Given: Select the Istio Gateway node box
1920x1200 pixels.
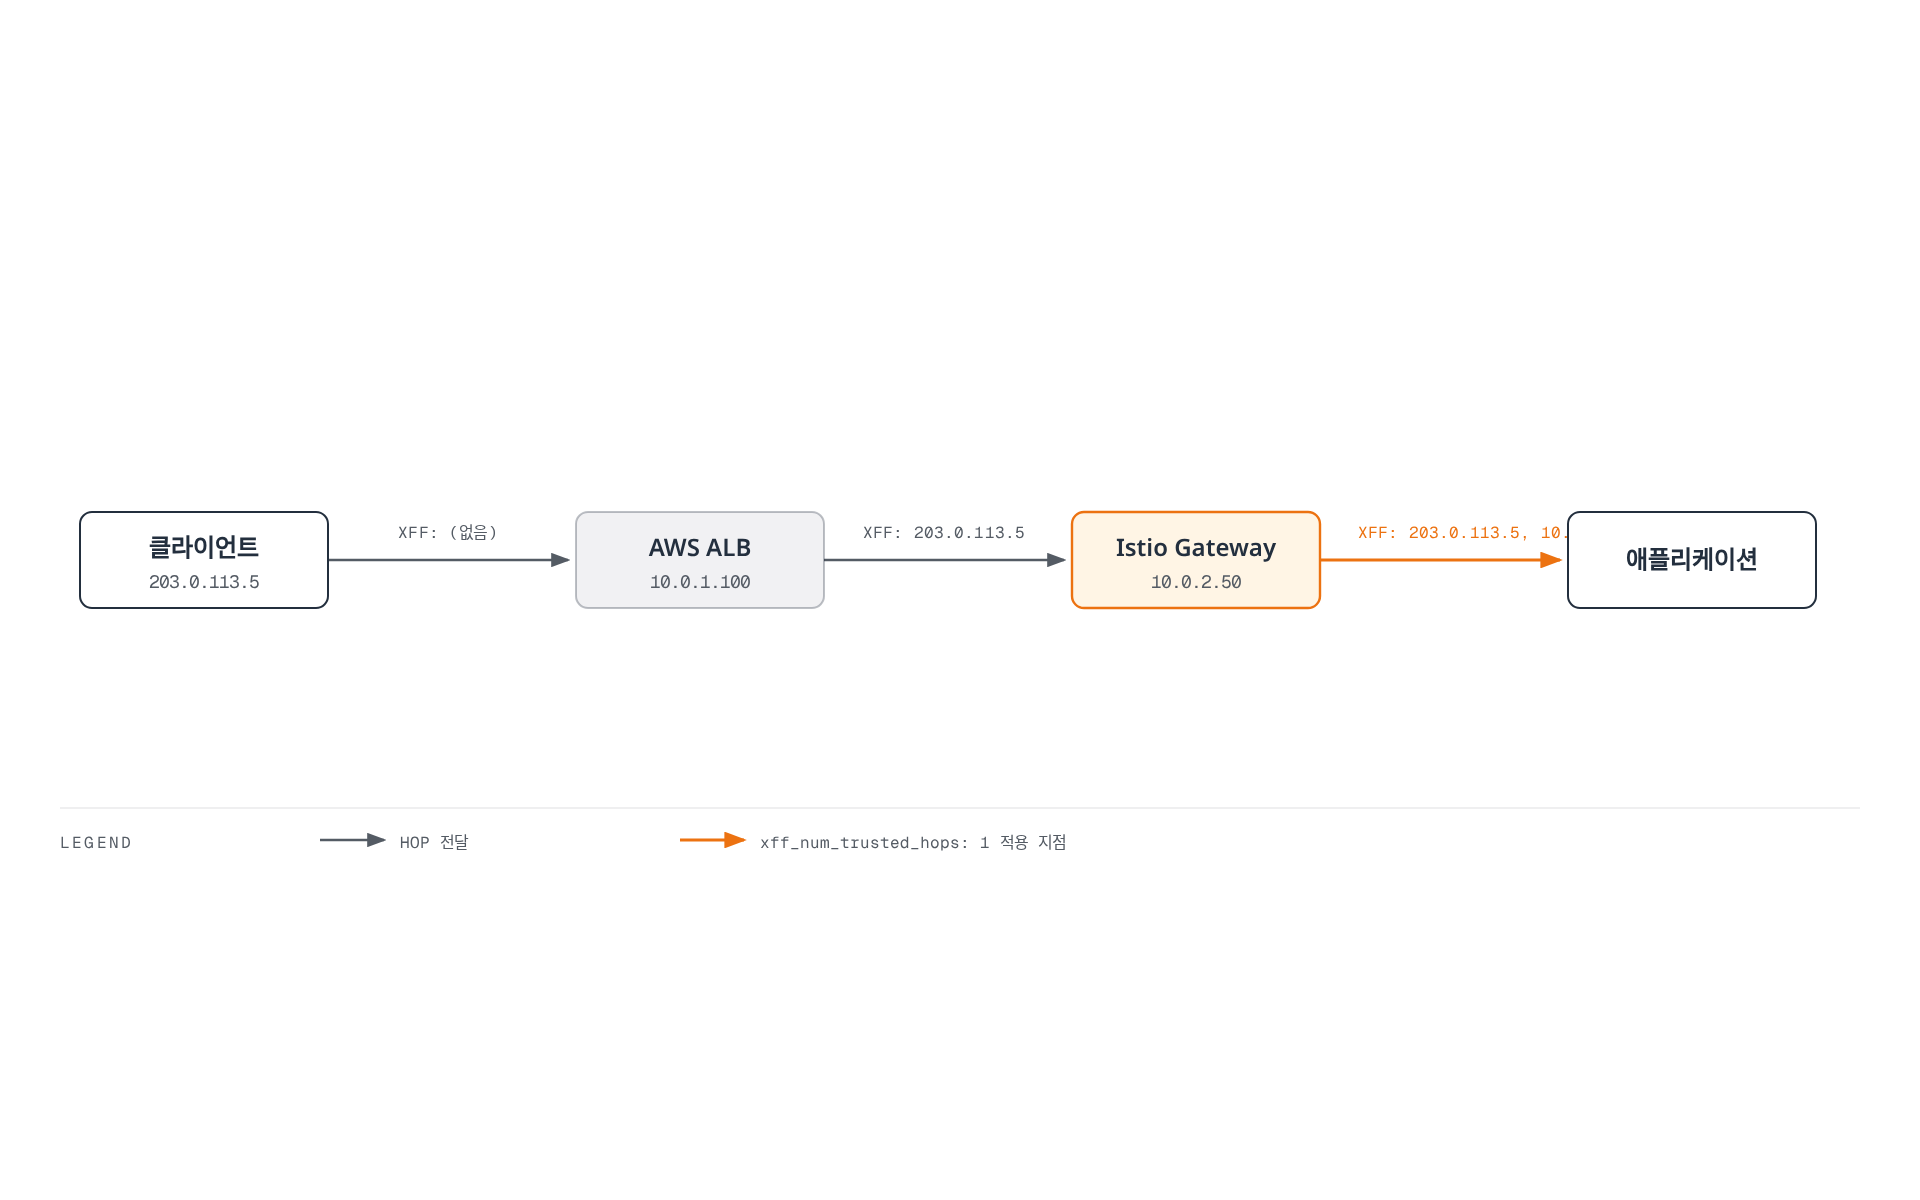Looking at the screenshot, I should click(1196, 560).
